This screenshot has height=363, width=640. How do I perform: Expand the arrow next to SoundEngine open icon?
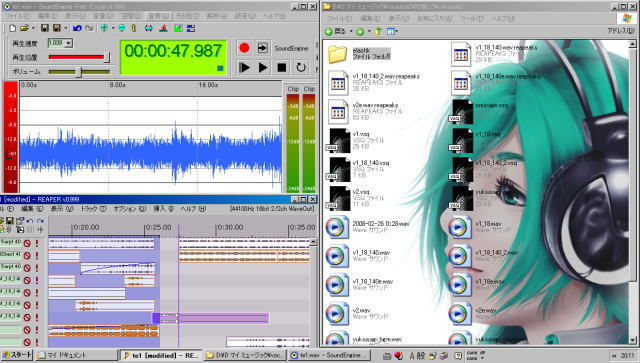(33, 29)
